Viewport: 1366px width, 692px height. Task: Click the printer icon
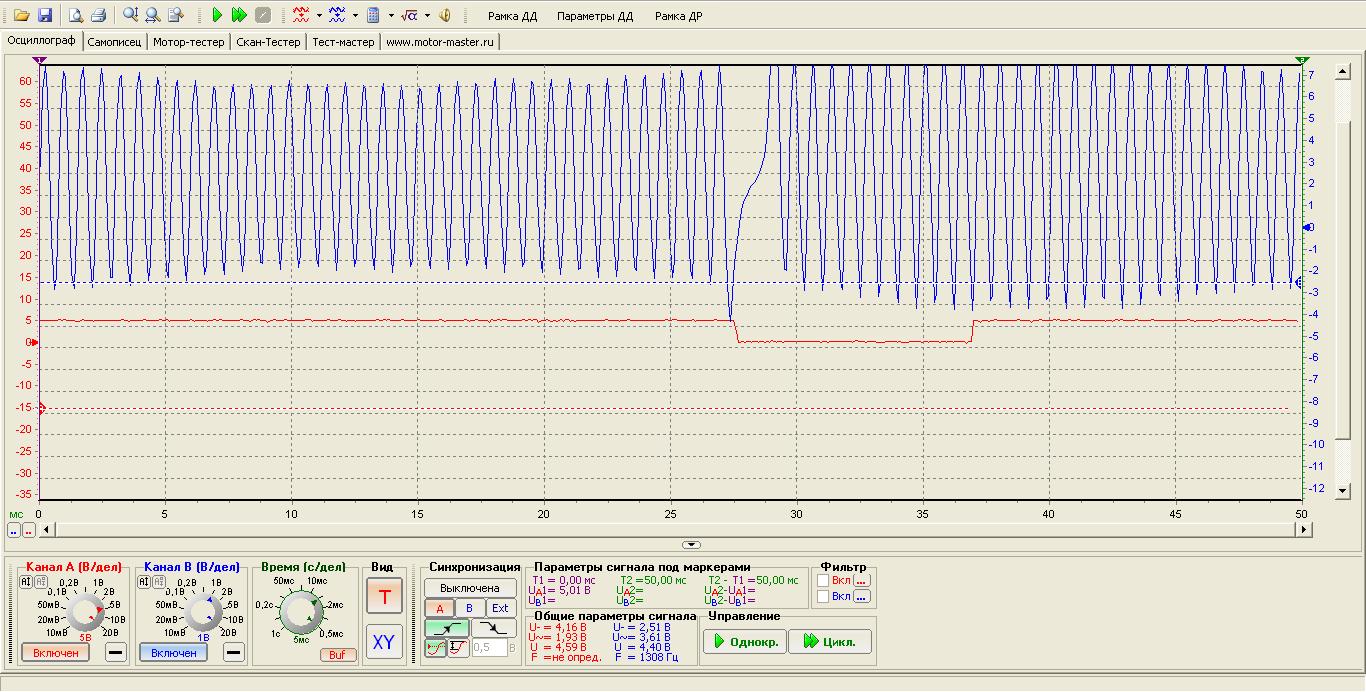(x=98, y=15)
